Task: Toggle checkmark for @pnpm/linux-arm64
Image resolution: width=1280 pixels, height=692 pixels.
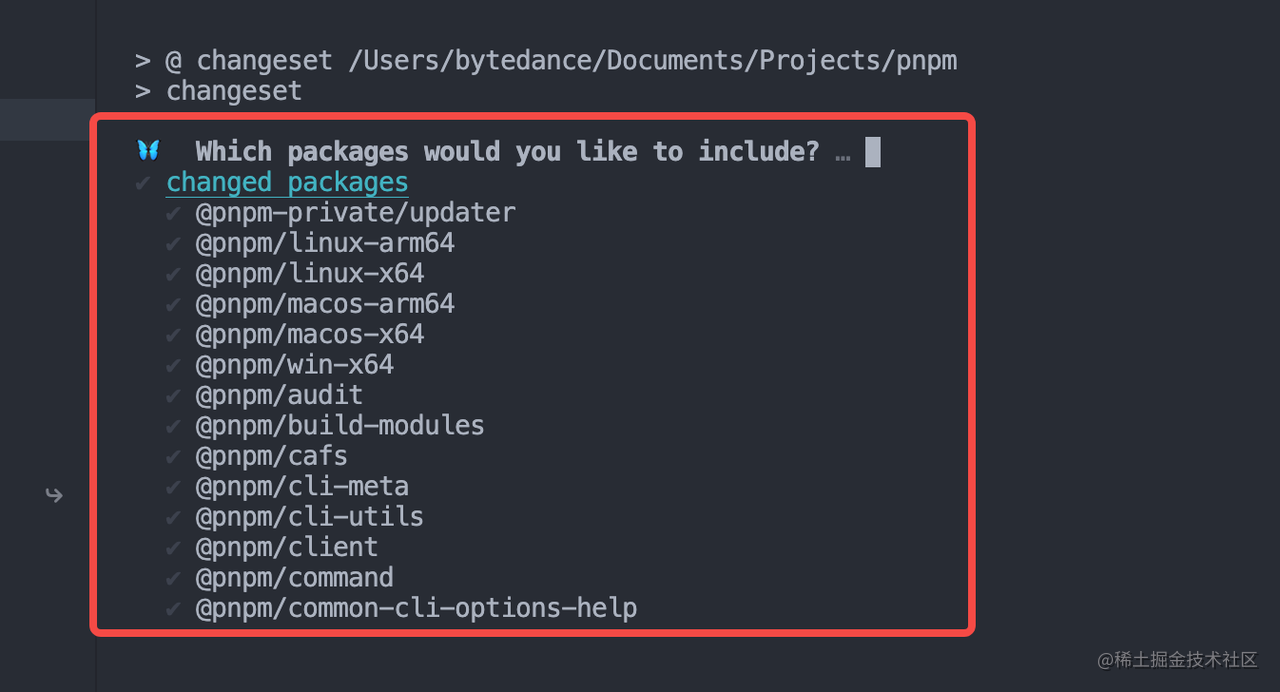Action: [x=174, y=243]
